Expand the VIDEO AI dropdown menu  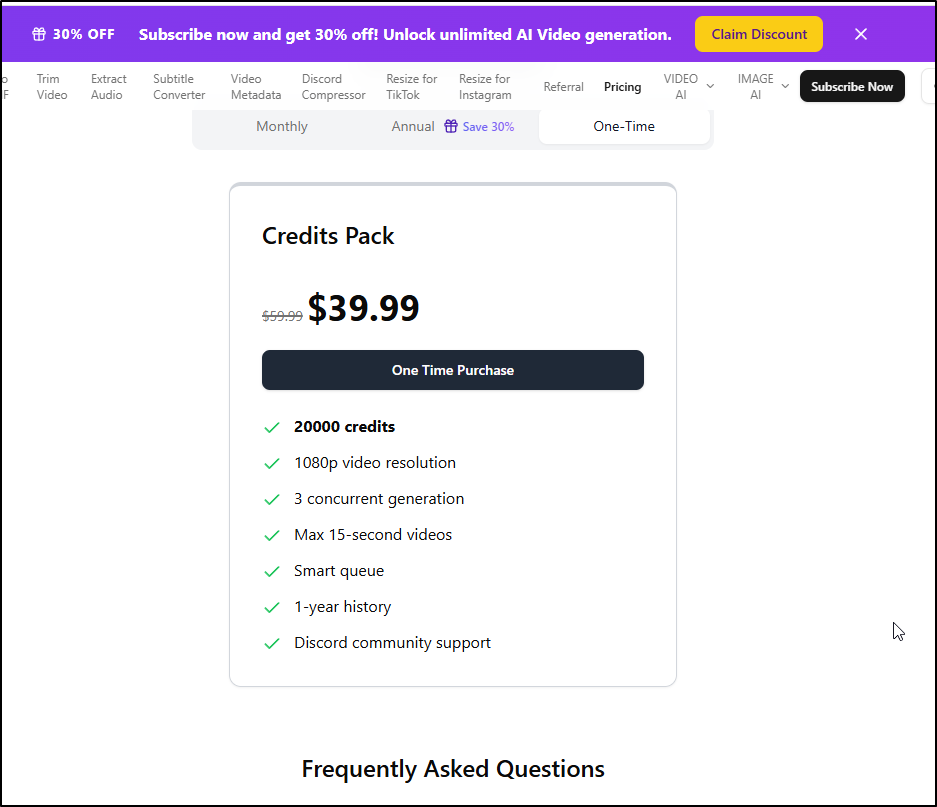[689, 87]
